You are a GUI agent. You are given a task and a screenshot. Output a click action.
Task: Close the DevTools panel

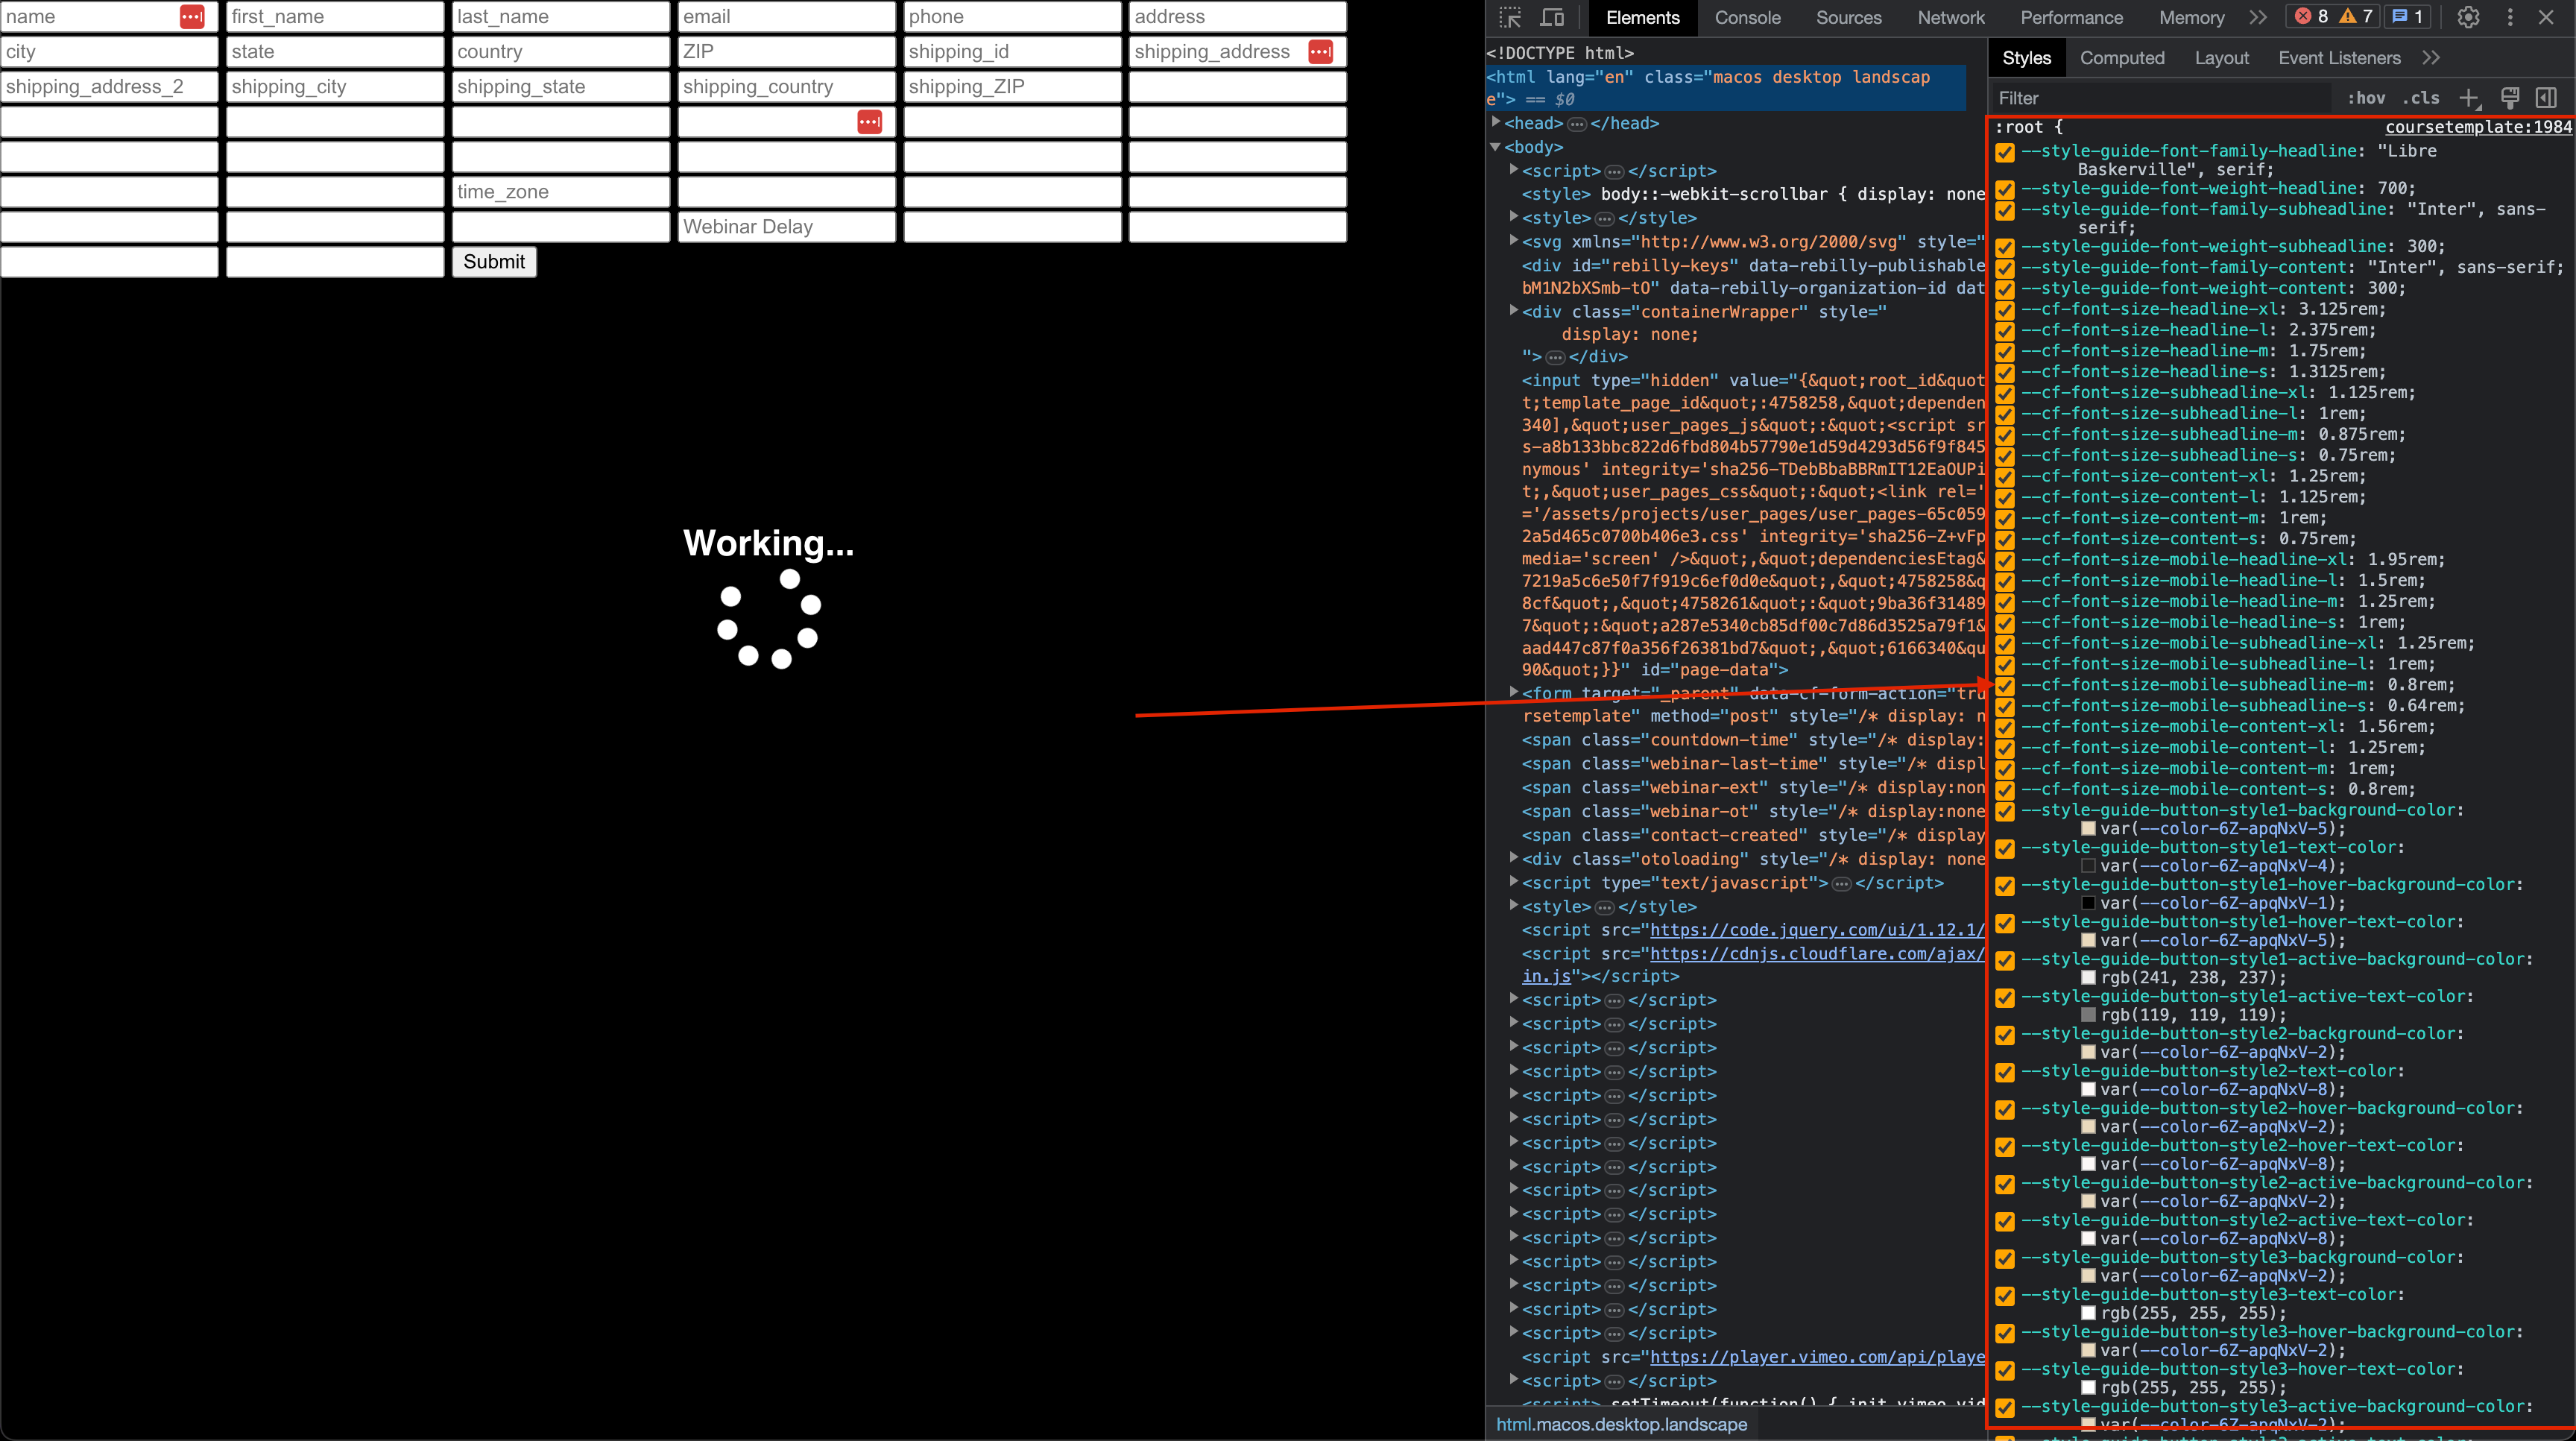(x=2546, y=17)
